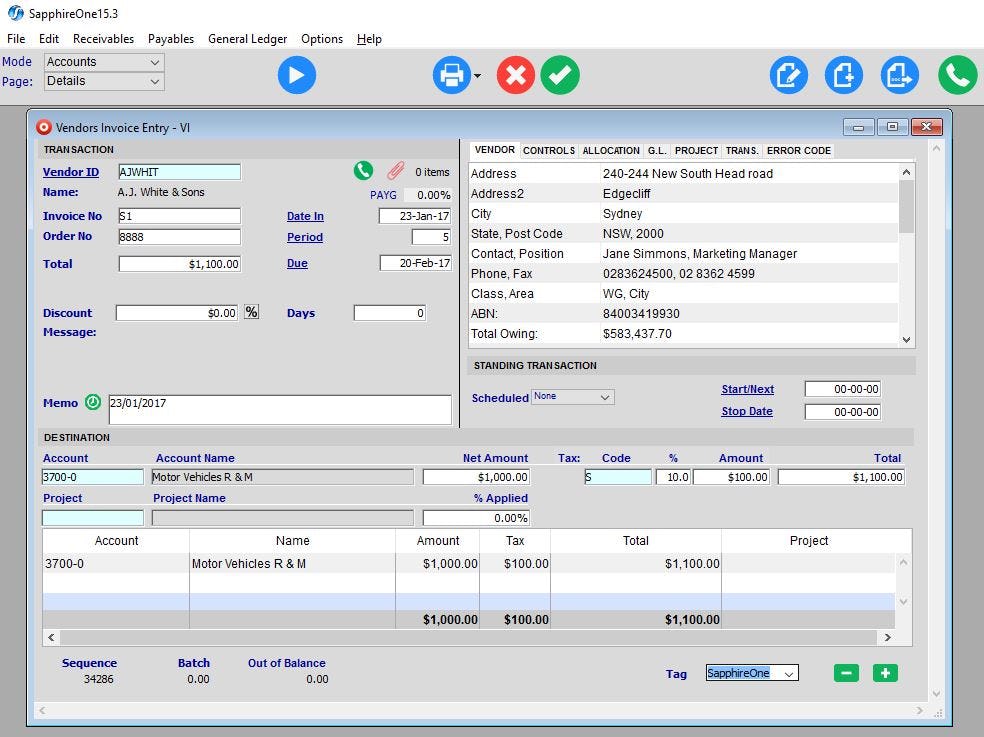Click the red paperclip attachments icon
Viewport: 984px width, 737px height.
click(x=396, y=171)
